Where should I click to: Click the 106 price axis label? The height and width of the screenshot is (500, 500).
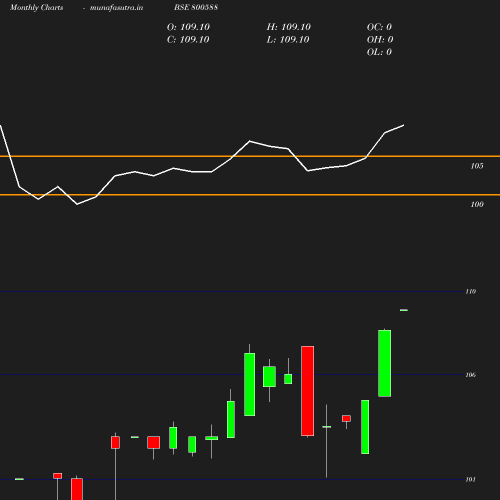(x=471, y=375)
